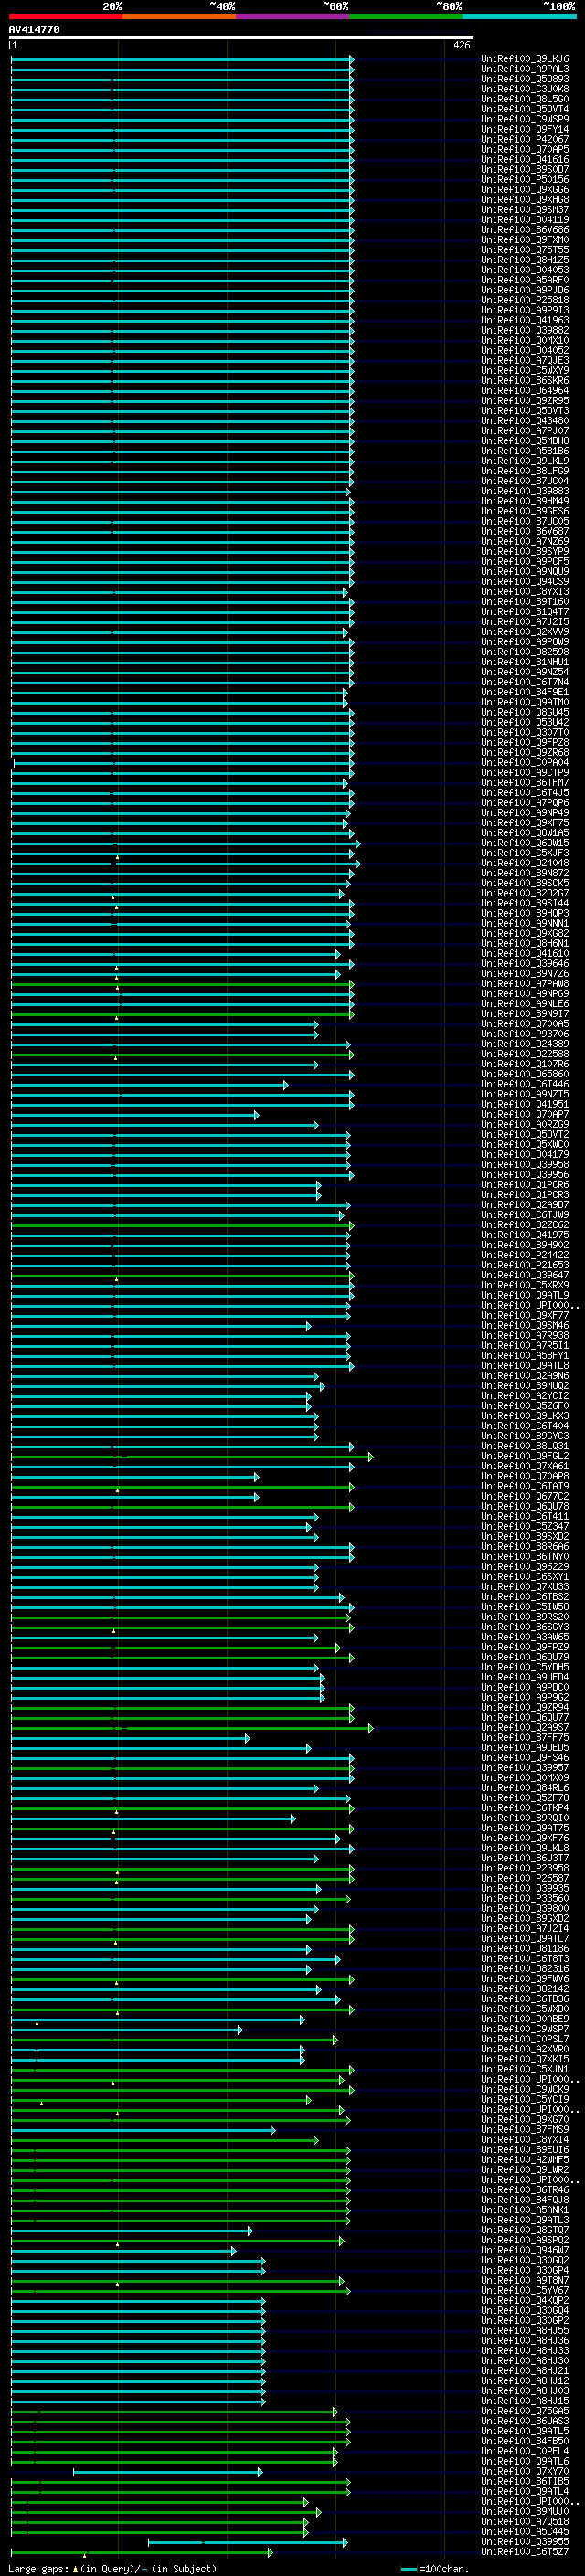This screenshot has width=585, height=2576.
Task: Select hit label UniRef100_Q75GA5
Action: coord(525,2411)
